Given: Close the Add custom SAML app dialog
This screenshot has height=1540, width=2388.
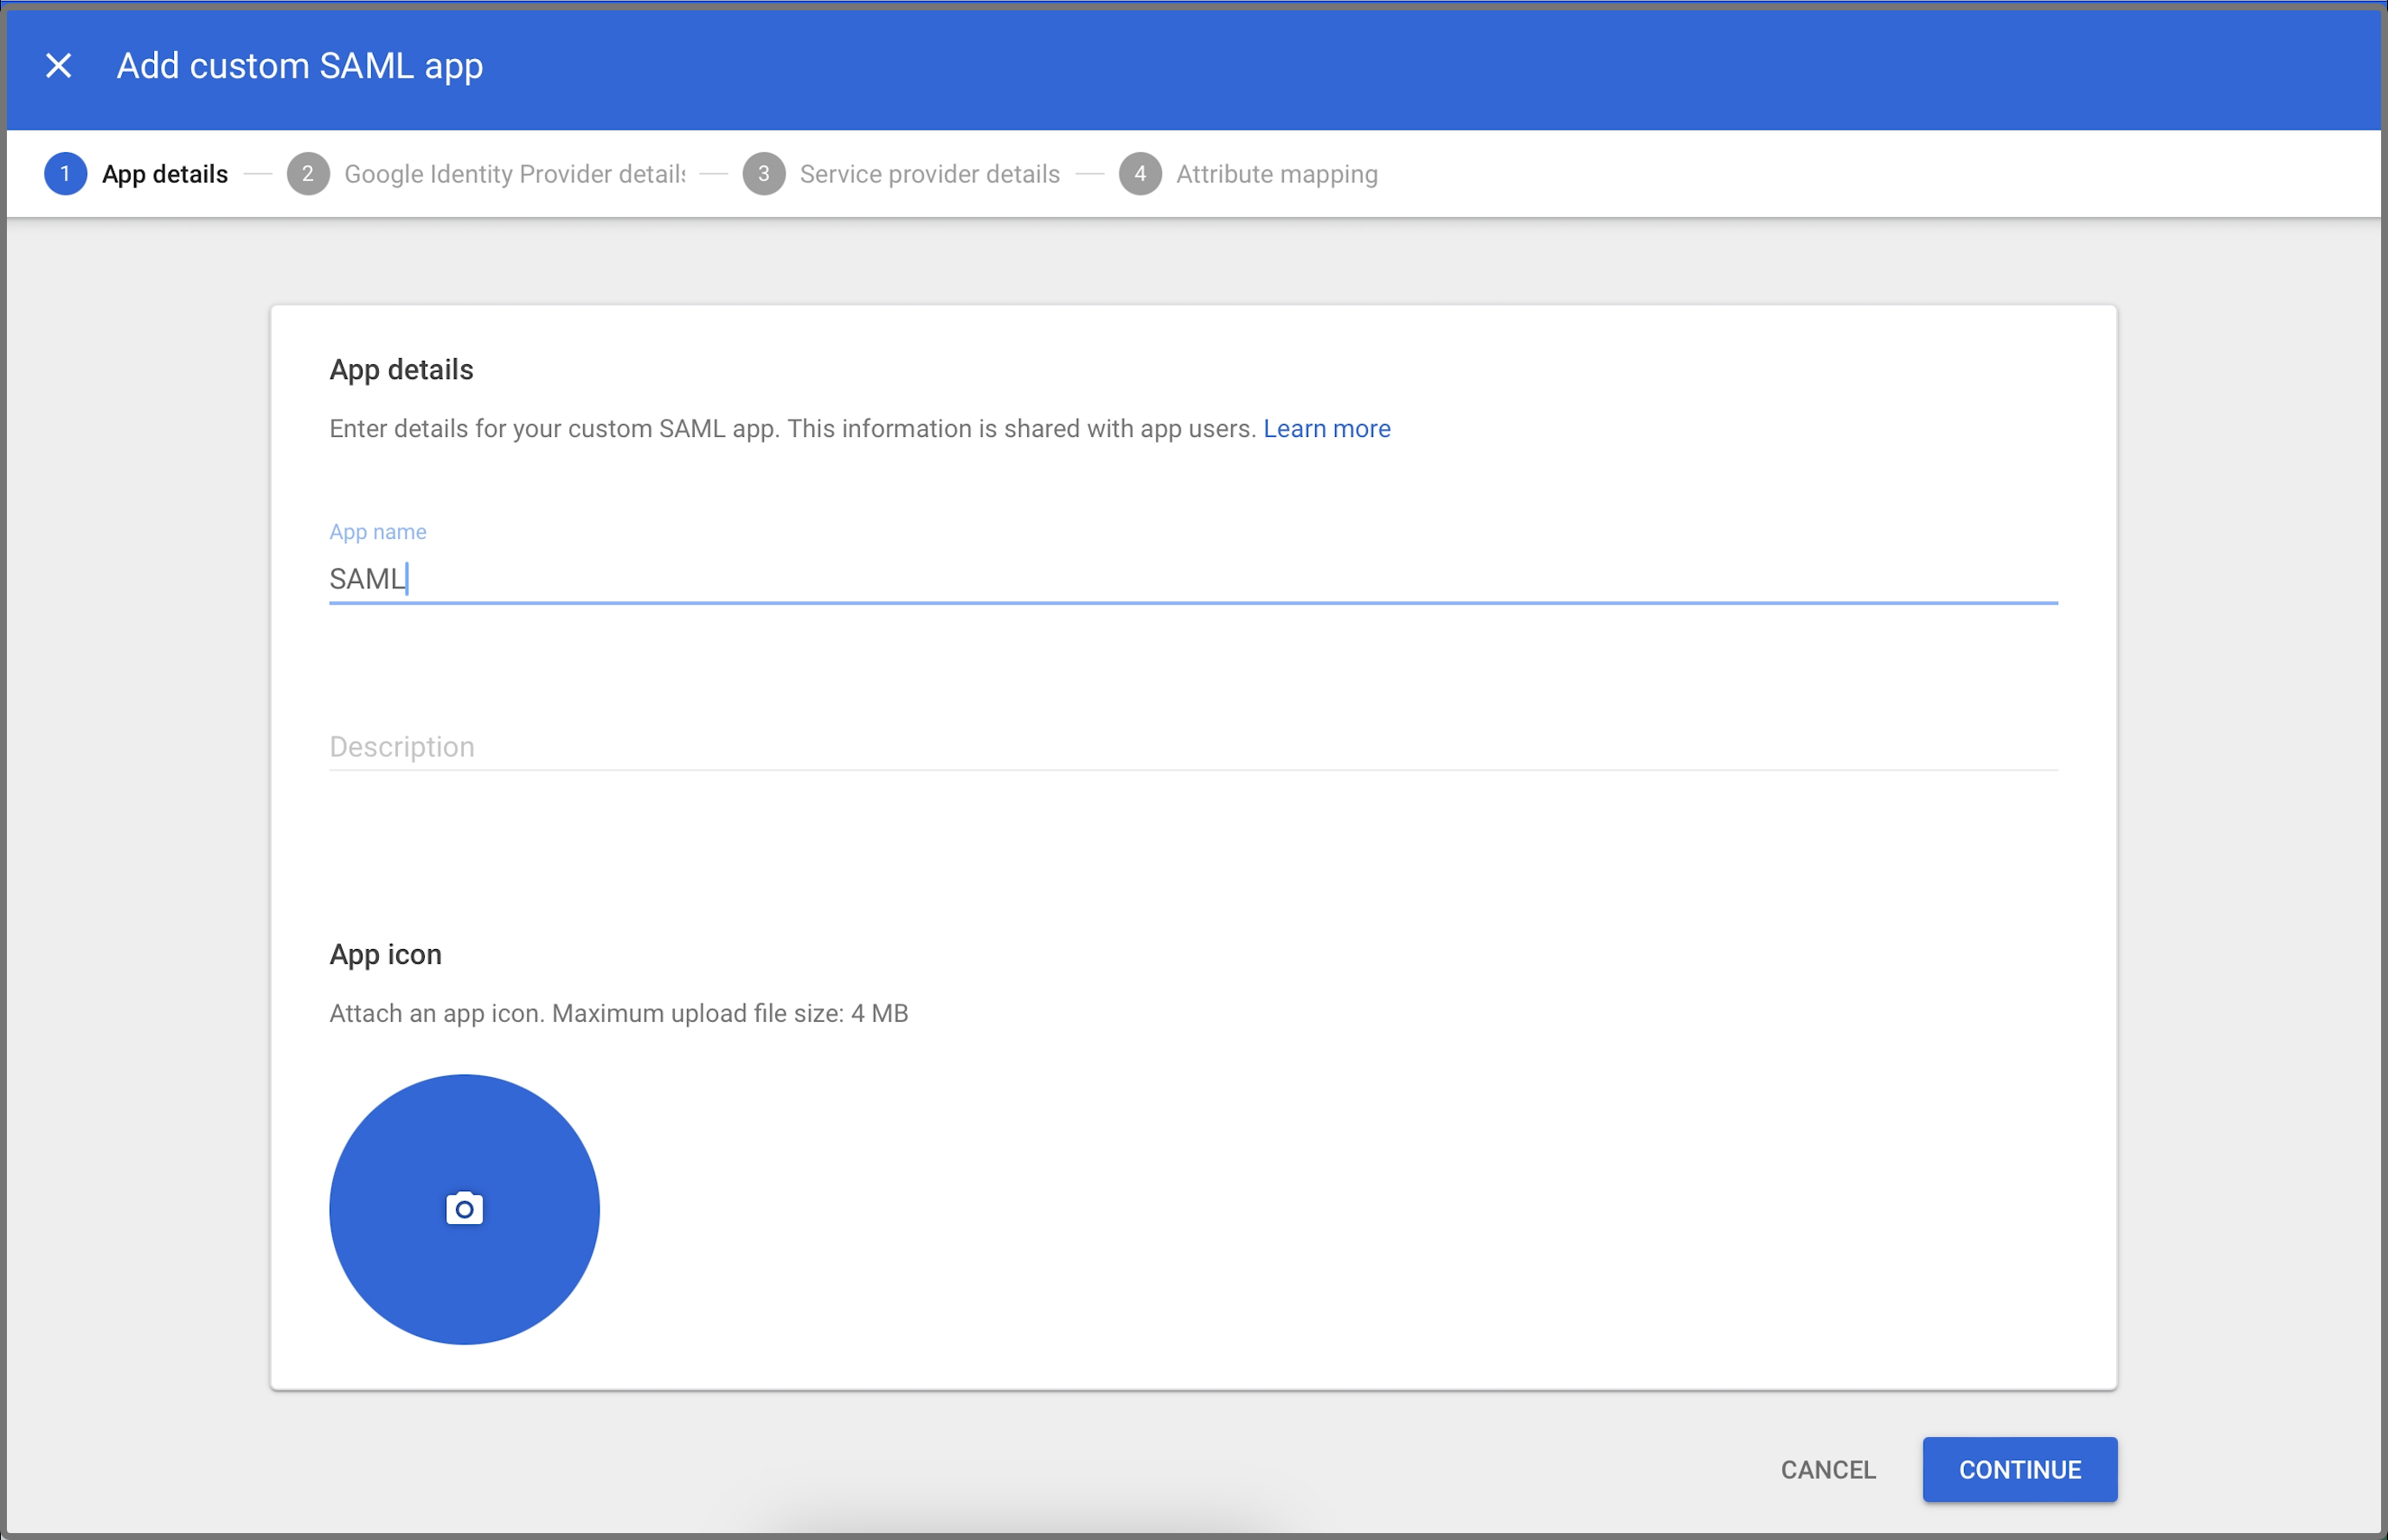Looking at the screenshot, I should [59, 65].
